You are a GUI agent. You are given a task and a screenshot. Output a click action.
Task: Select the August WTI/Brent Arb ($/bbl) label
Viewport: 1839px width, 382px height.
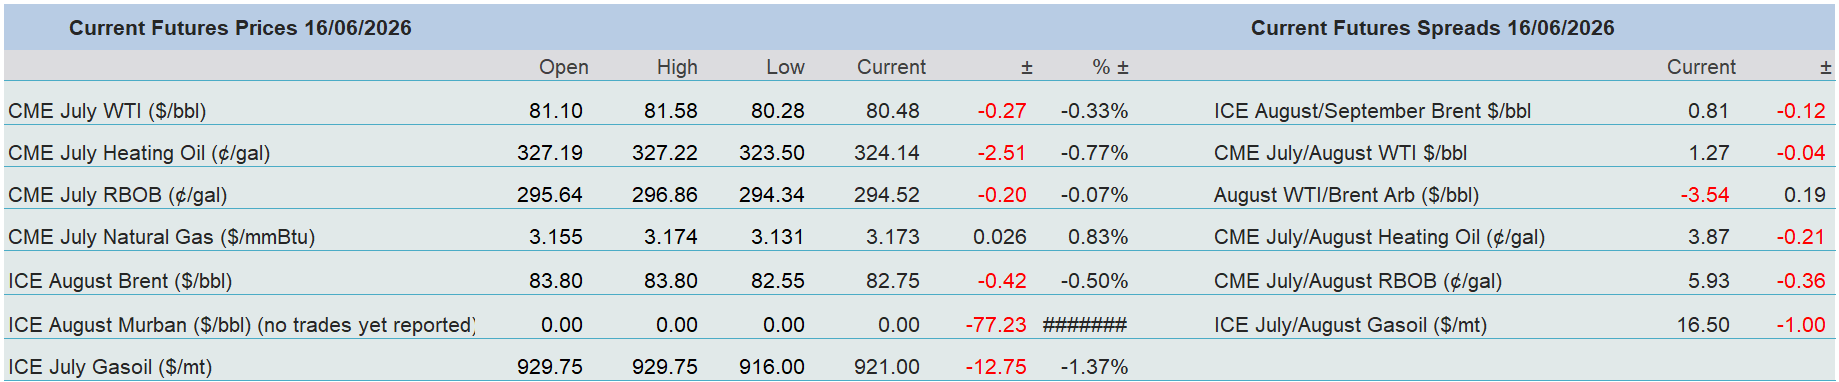(x=1346, y=195)
